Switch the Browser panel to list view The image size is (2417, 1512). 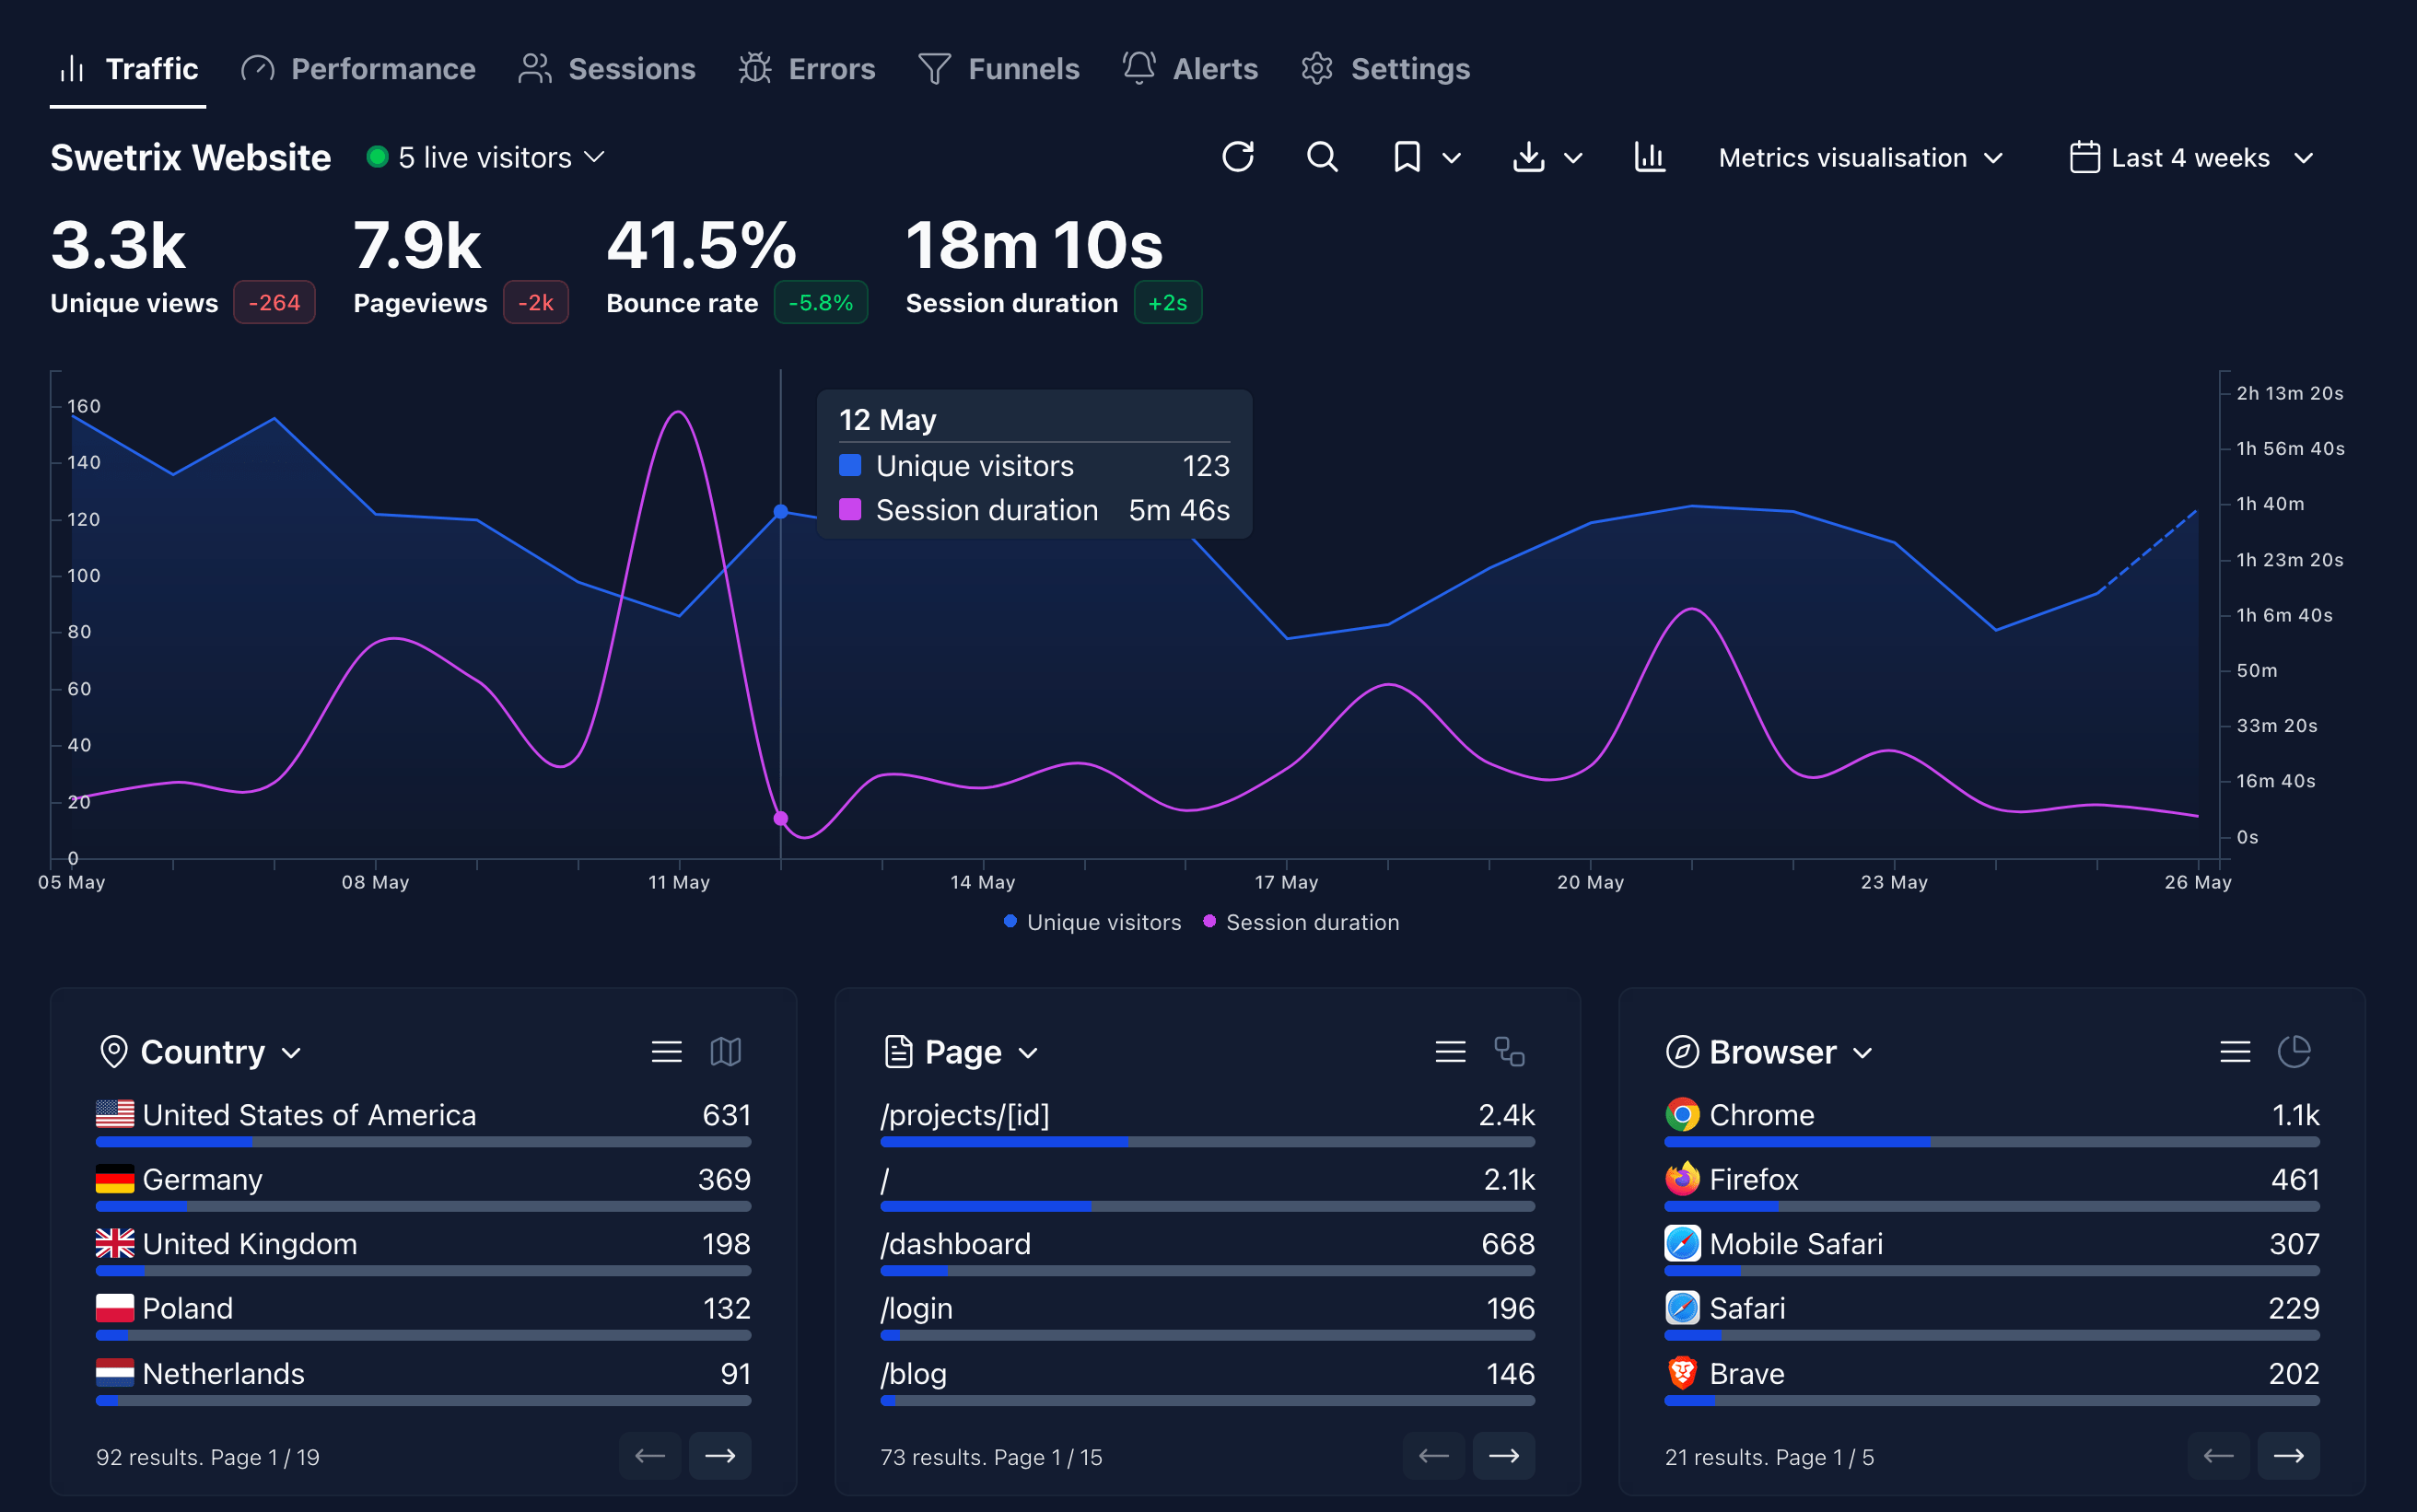2236,1051
